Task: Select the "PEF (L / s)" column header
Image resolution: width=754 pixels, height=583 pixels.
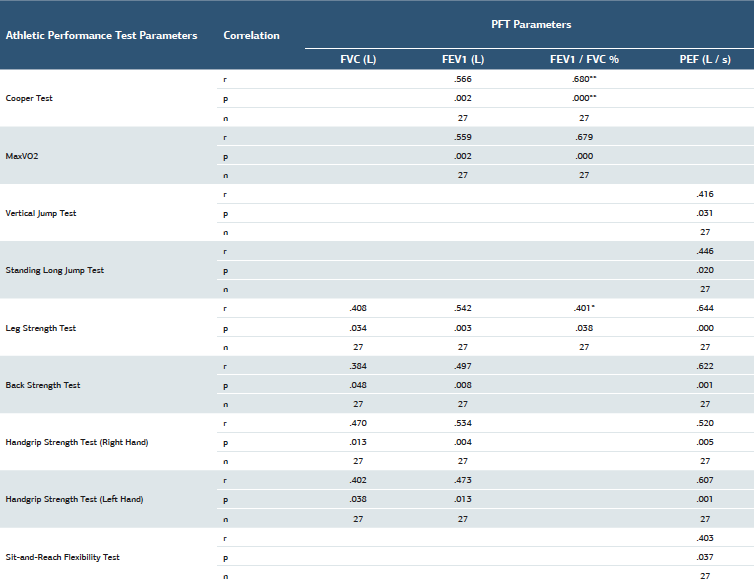Action: 705,59
